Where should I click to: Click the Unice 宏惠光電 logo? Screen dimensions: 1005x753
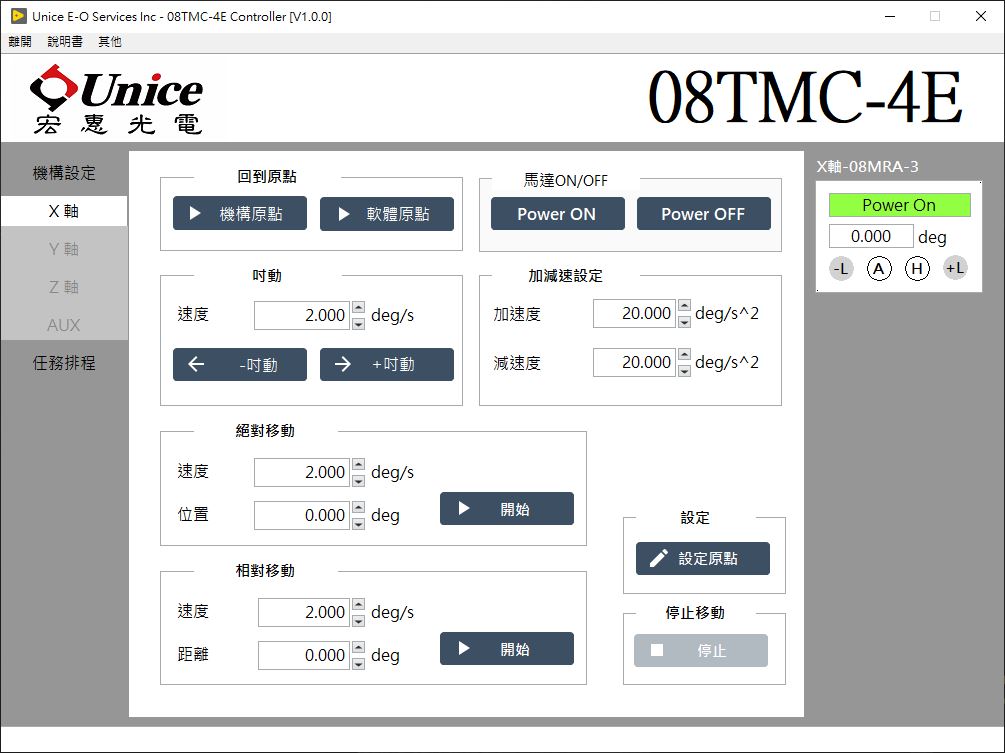click(117, 99)
